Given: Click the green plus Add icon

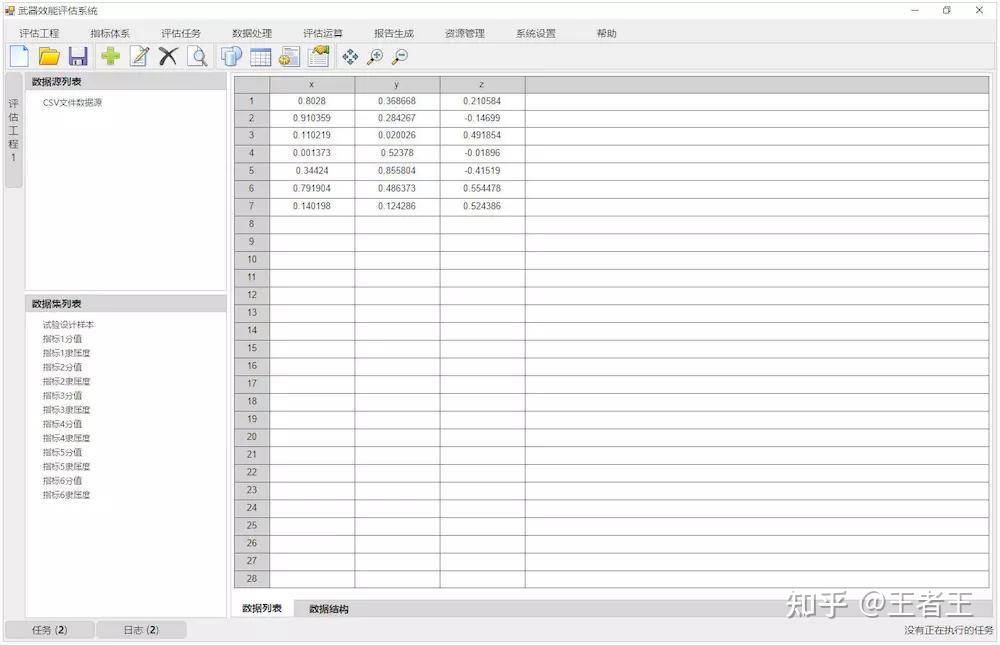Looking at the screenshot, I should tap(110, 57).
